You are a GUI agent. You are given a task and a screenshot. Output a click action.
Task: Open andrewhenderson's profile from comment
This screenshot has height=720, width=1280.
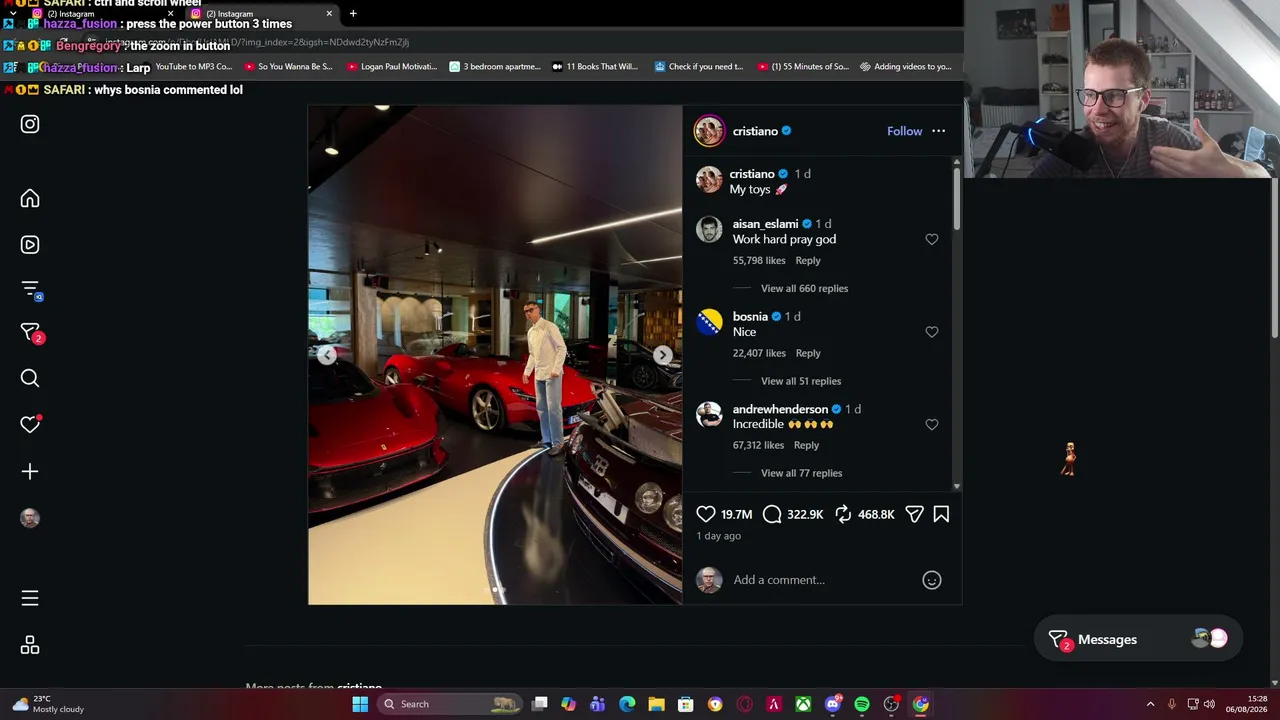click(x=780, y=409)
